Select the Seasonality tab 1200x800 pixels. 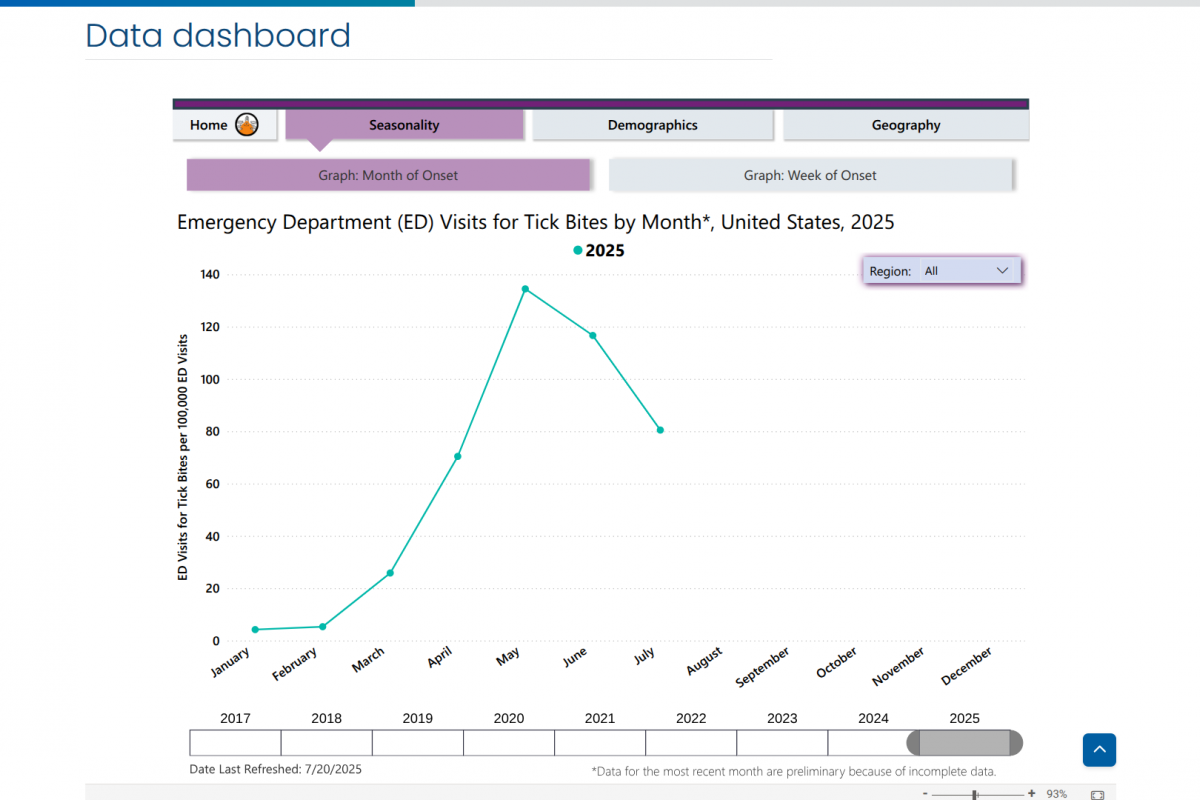click(404, 125)
